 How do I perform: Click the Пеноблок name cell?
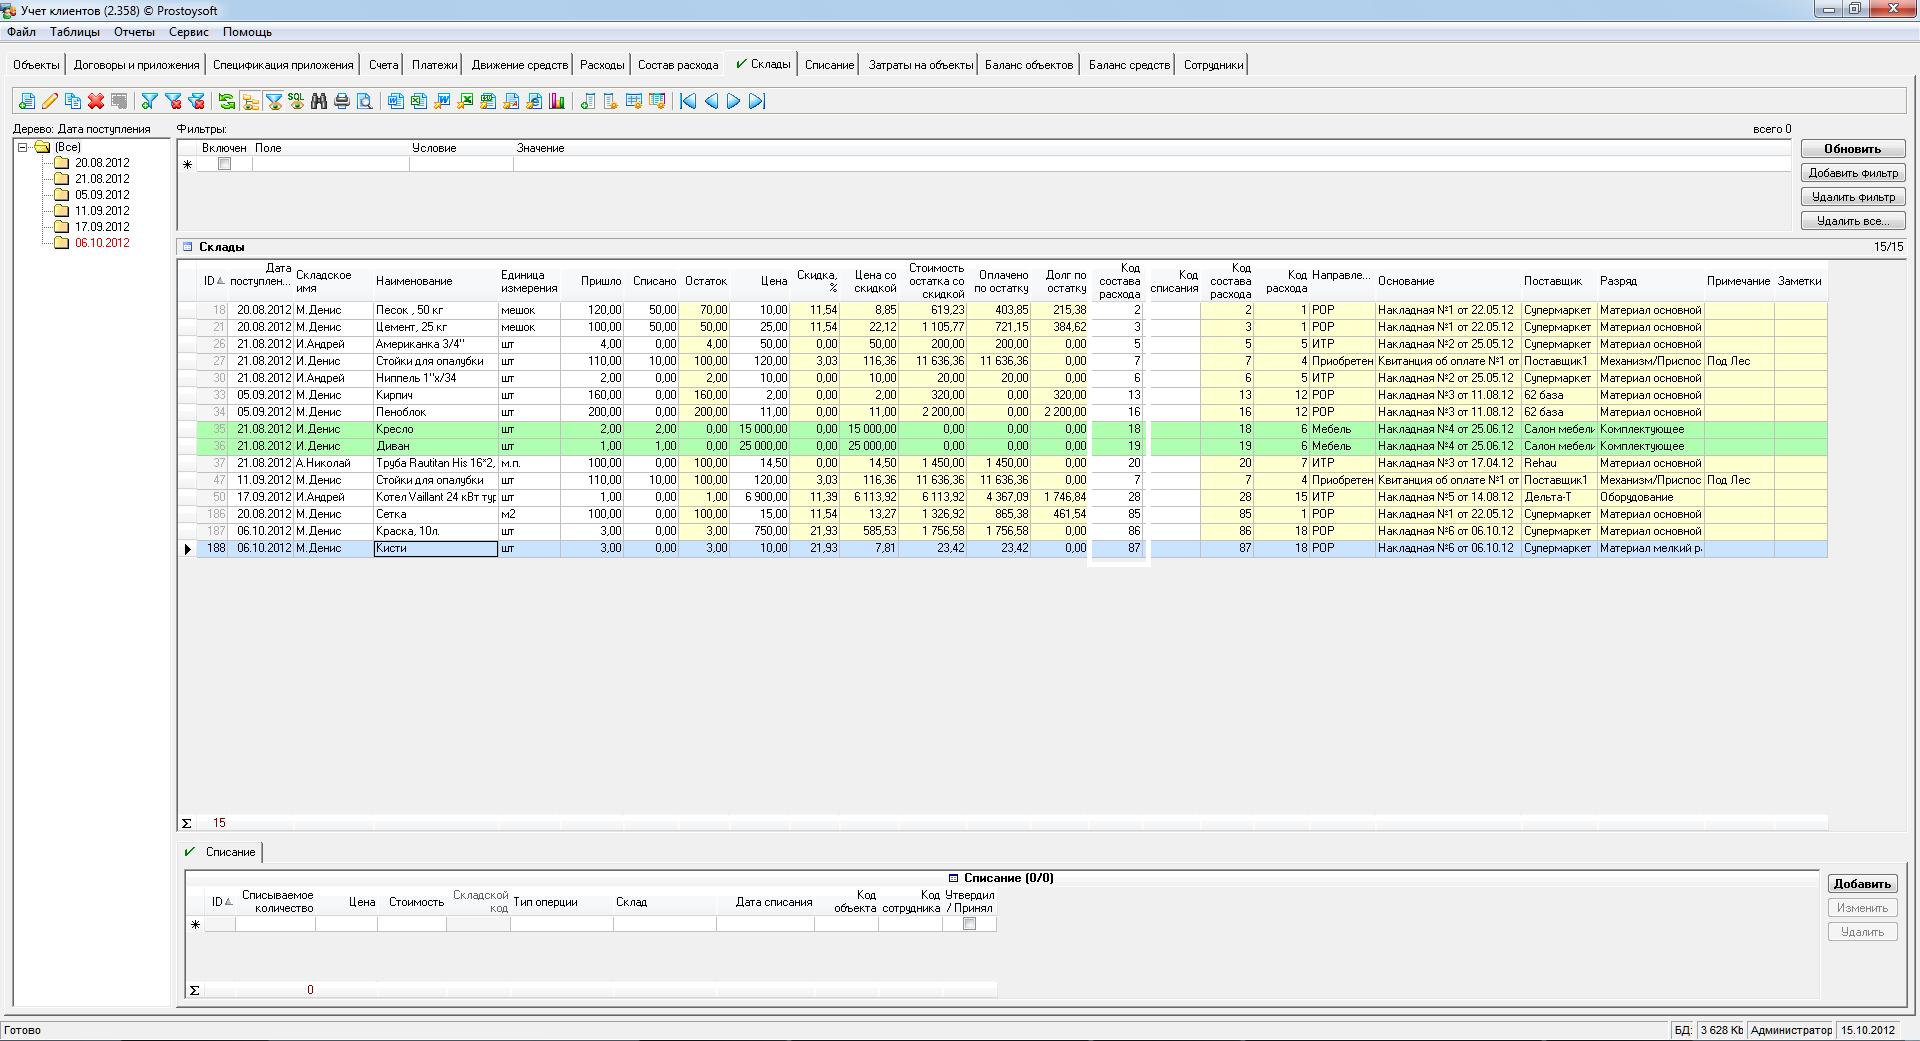click(x=435, y=412)
